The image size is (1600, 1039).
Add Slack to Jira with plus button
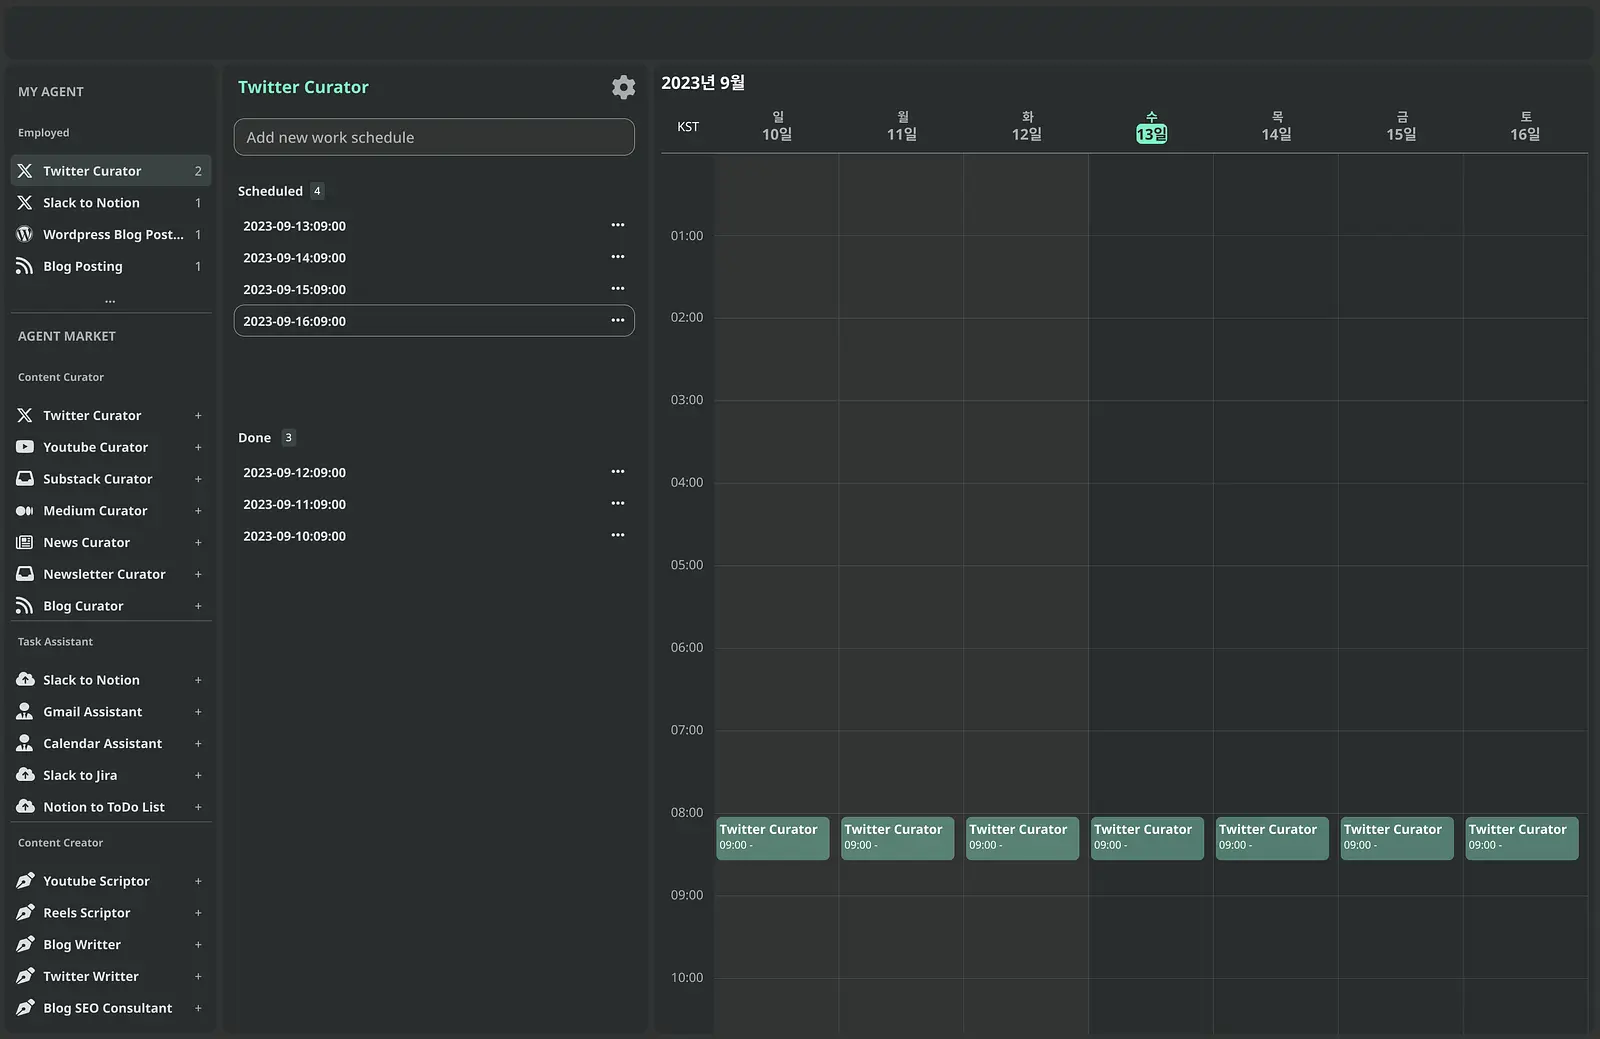pyautogui.click(x=198, y=775)
